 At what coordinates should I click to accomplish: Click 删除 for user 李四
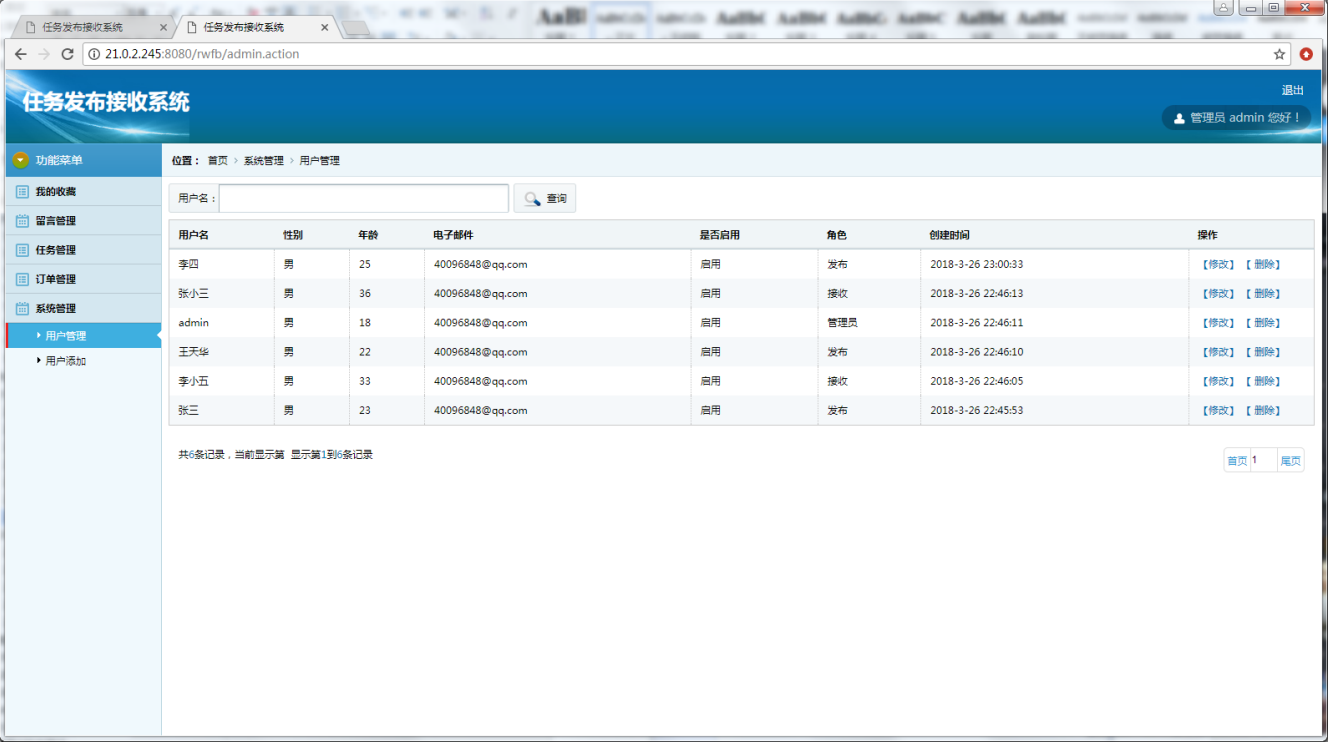[x=1263, y=264]
